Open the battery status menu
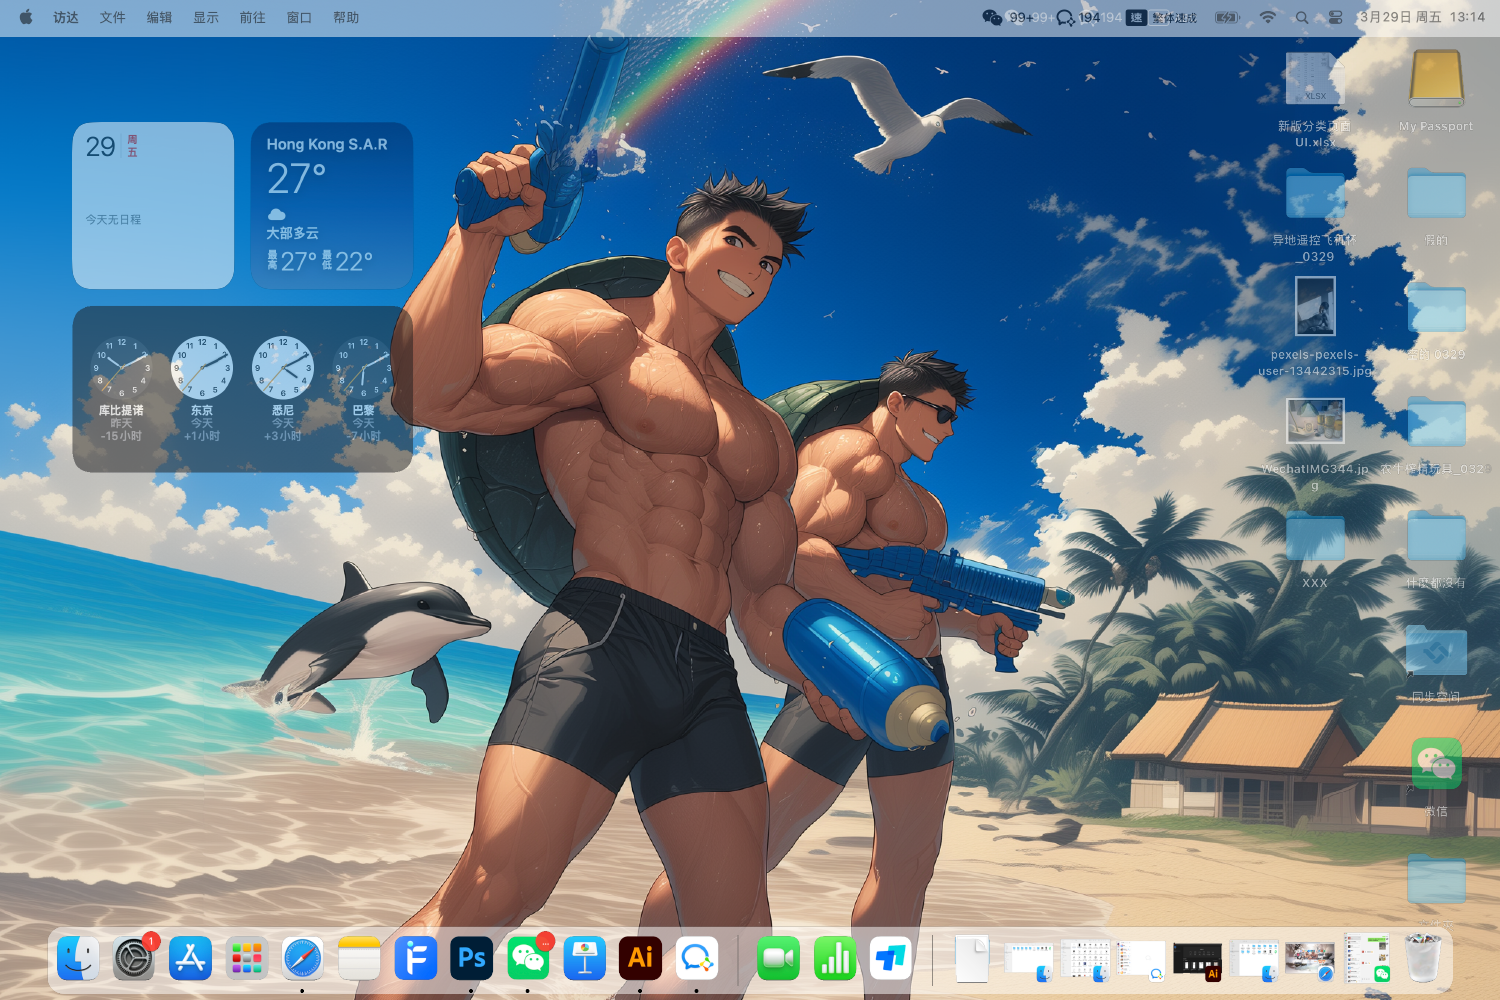The image size is (1500, 1000). pyautogui.click(x=1227, y=17)
